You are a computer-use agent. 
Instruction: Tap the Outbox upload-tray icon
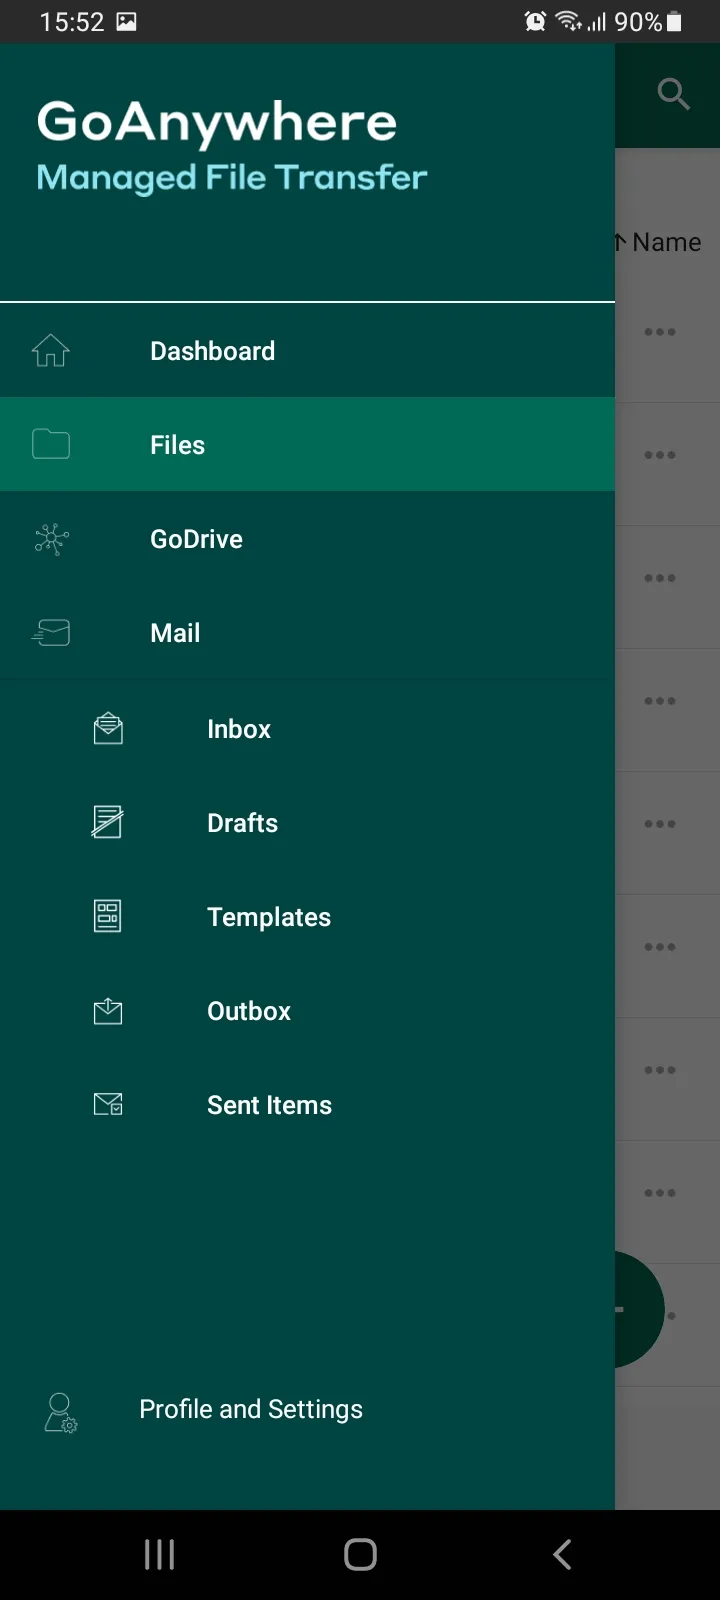click(108, 1011)
